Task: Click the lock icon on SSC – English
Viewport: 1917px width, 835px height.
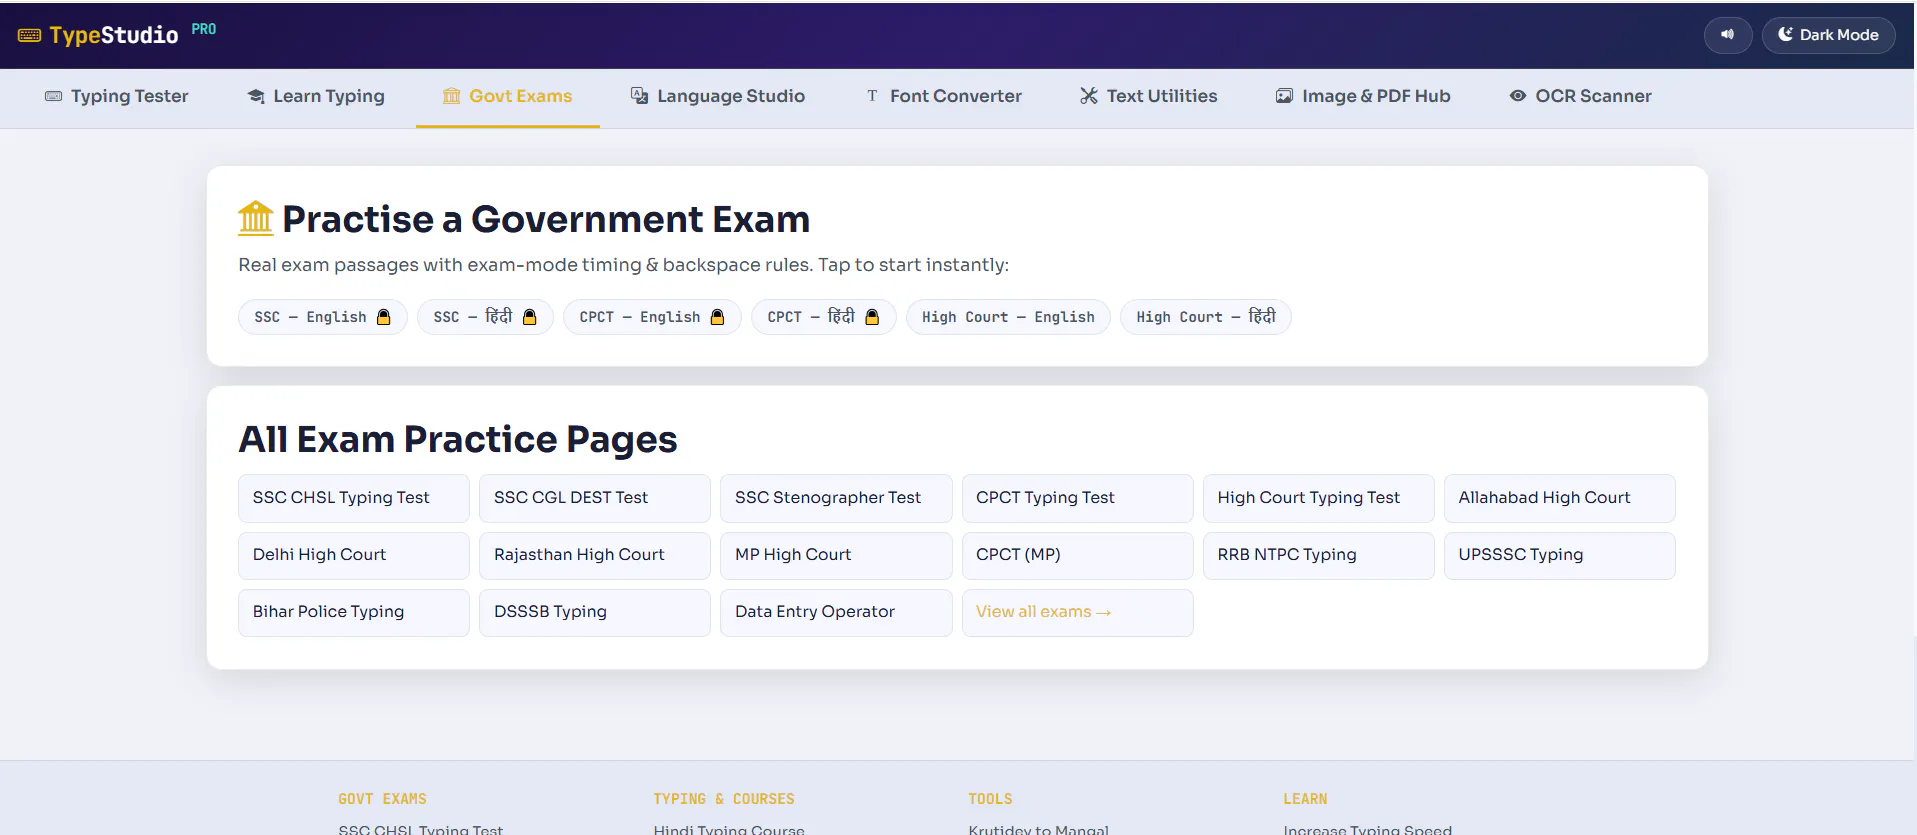Action: coord(384,317)
